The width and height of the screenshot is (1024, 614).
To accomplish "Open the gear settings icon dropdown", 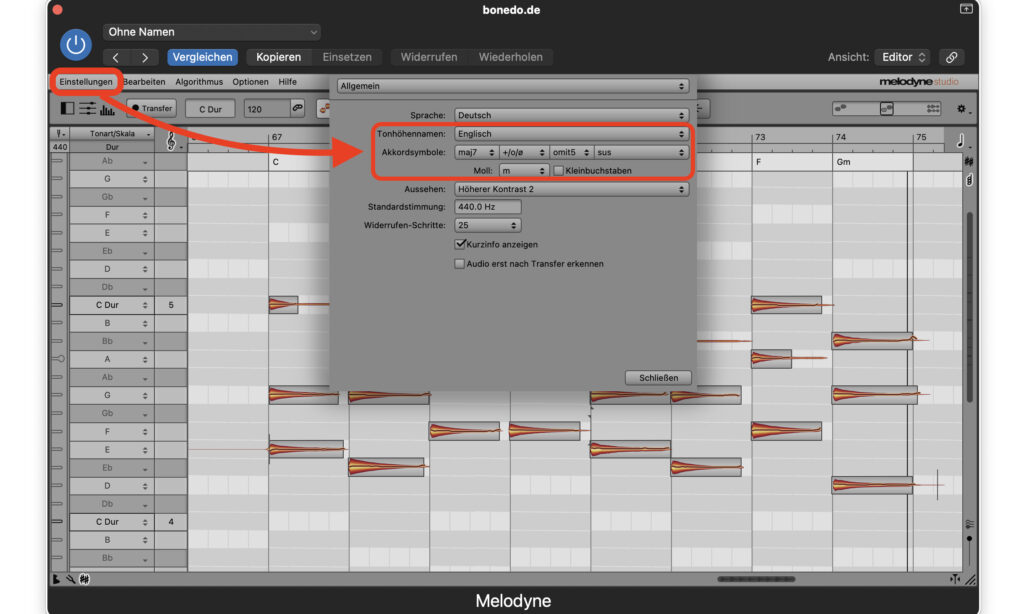I will [x=963, y=109].
